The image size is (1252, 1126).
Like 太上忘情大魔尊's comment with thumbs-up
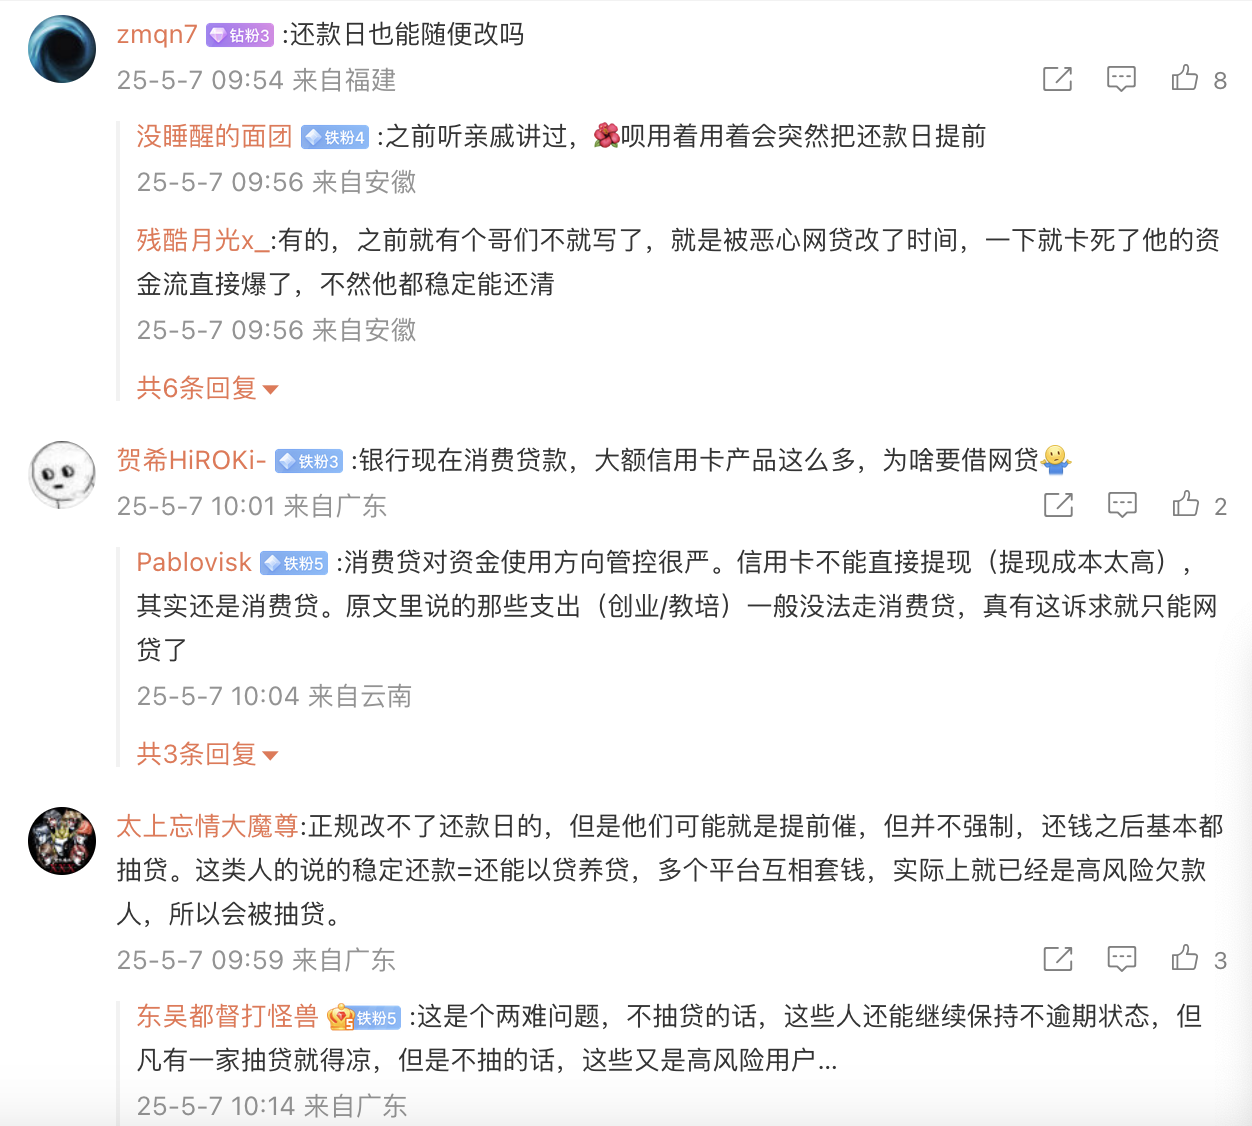tap(1185, 959)
